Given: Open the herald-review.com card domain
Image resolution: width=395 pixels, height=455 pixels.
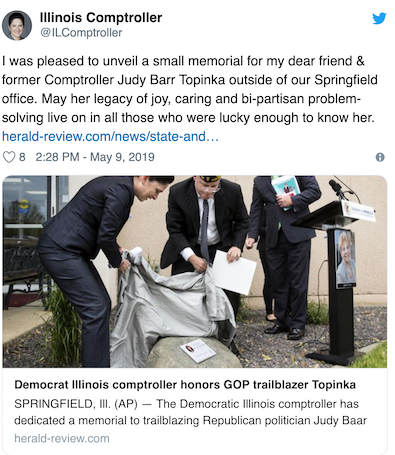Looking at the screenshot, I should point(62,438).
